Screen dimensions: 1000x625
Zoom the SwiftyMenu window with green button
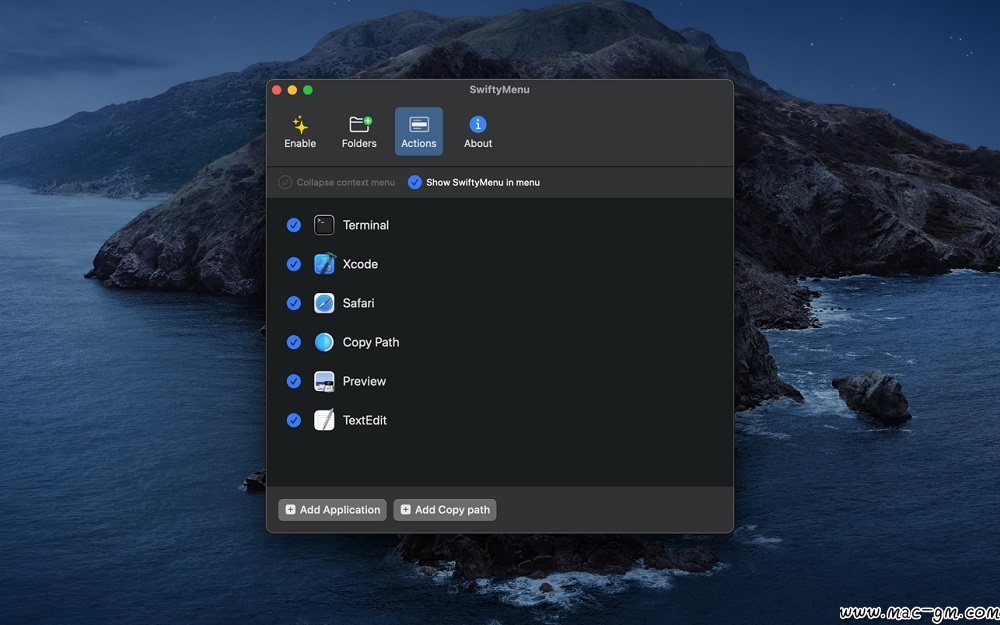point(307,90)
